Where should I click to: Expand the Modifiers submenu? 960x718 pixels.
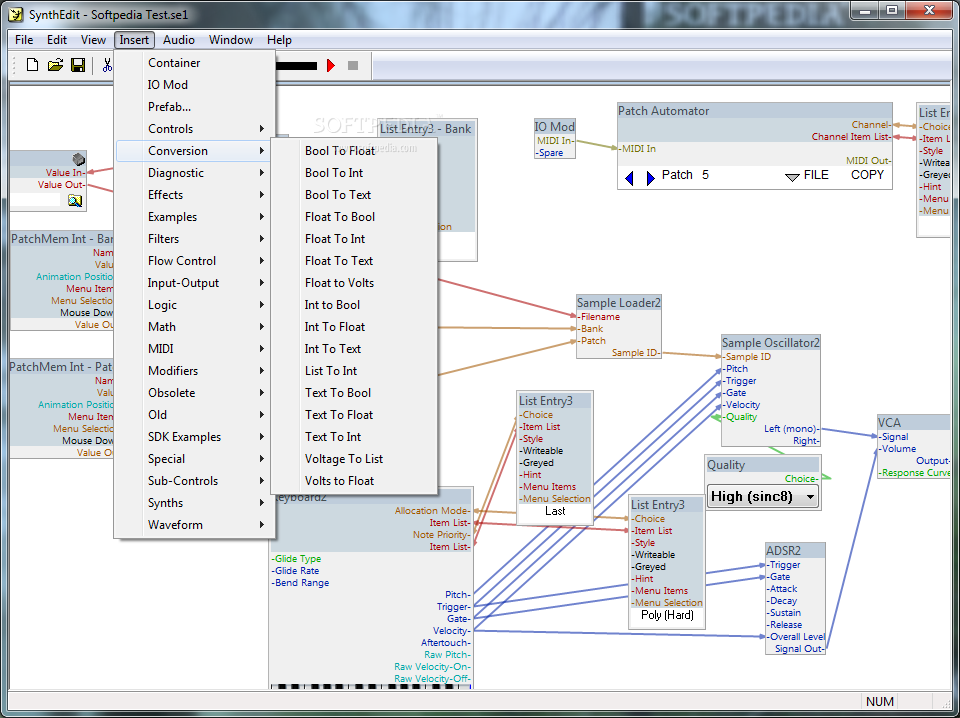(x=195, y=372)
